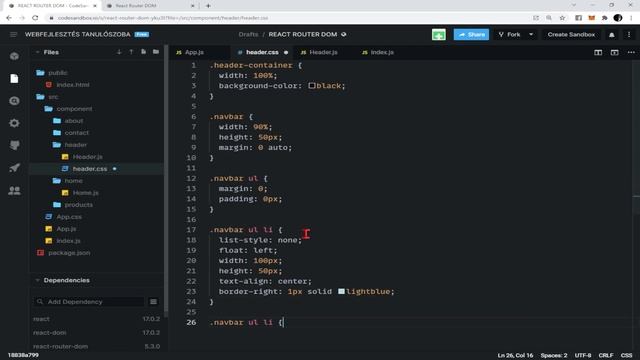The image size is (640, 360).
Task: Open notifications bell icon
Action: click(611, 35)
